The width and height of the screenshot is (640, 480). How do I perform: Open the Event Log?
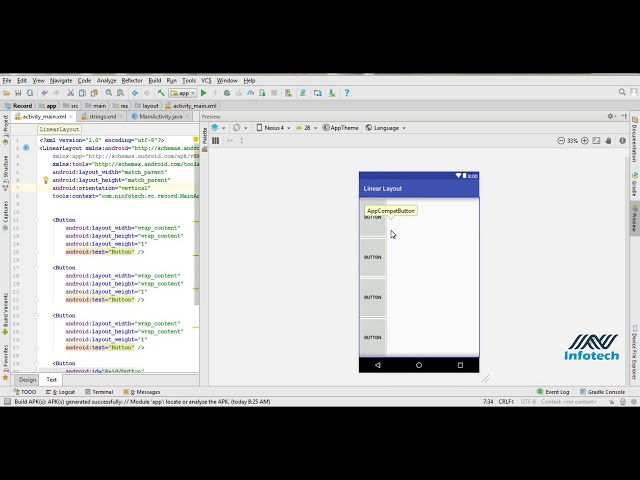(x=553, y=392)
